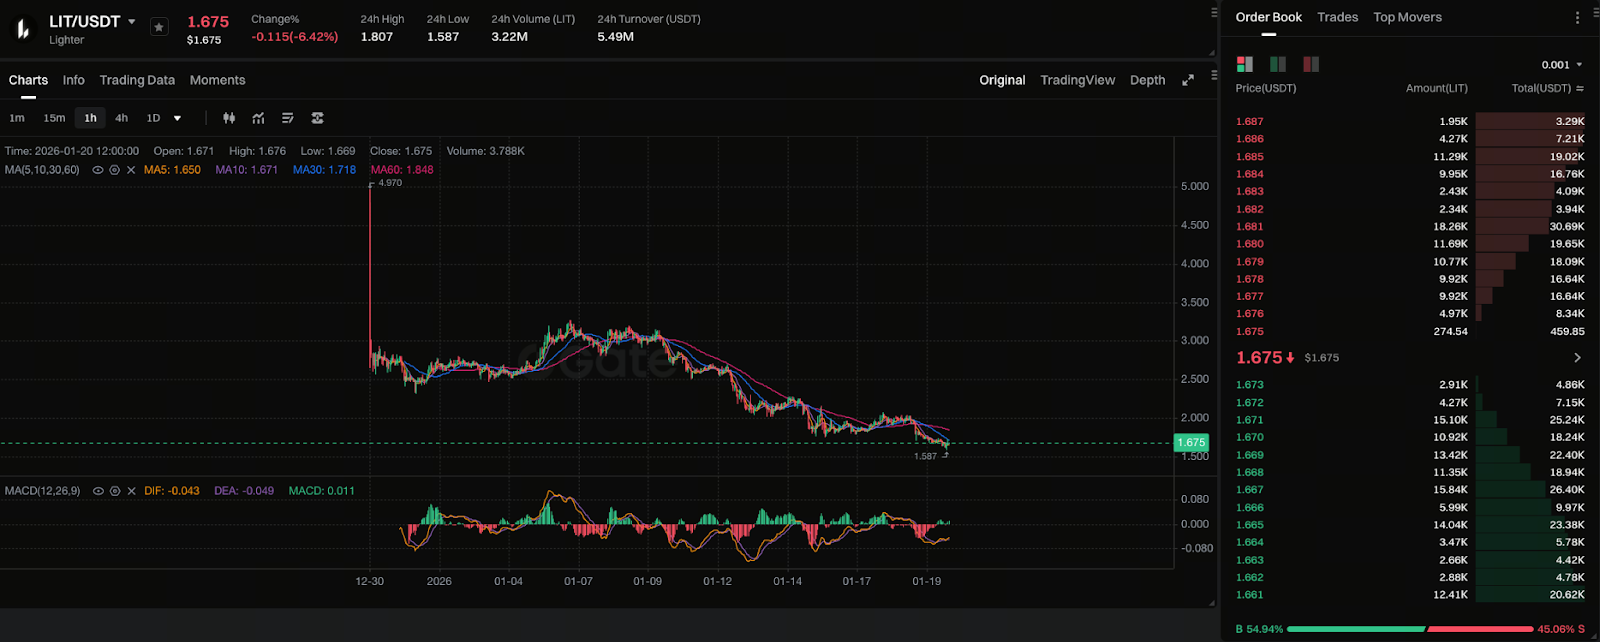Add LIT/USDT to favorites with star icon

159,28
